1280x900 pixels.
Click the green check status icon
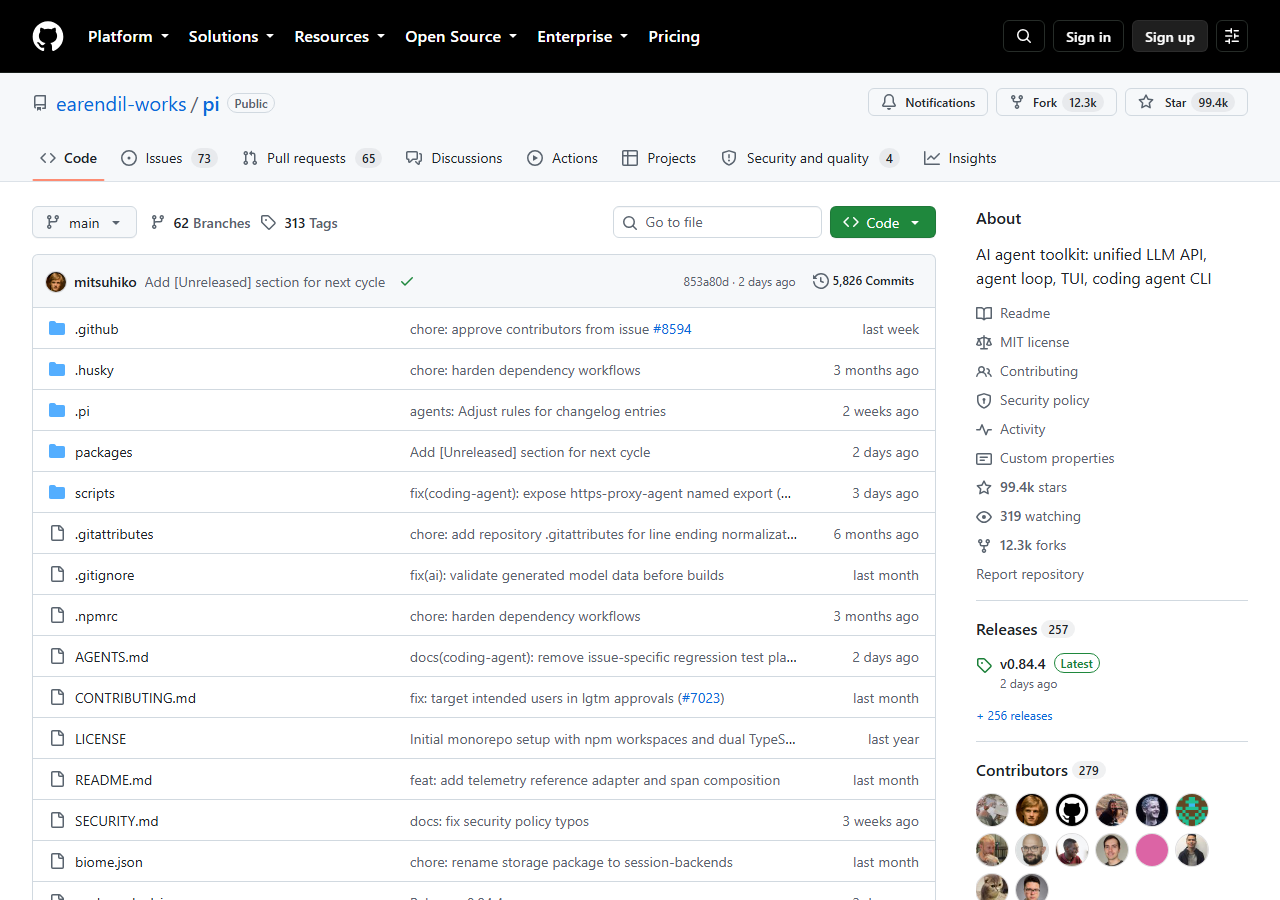click(407, 282)
